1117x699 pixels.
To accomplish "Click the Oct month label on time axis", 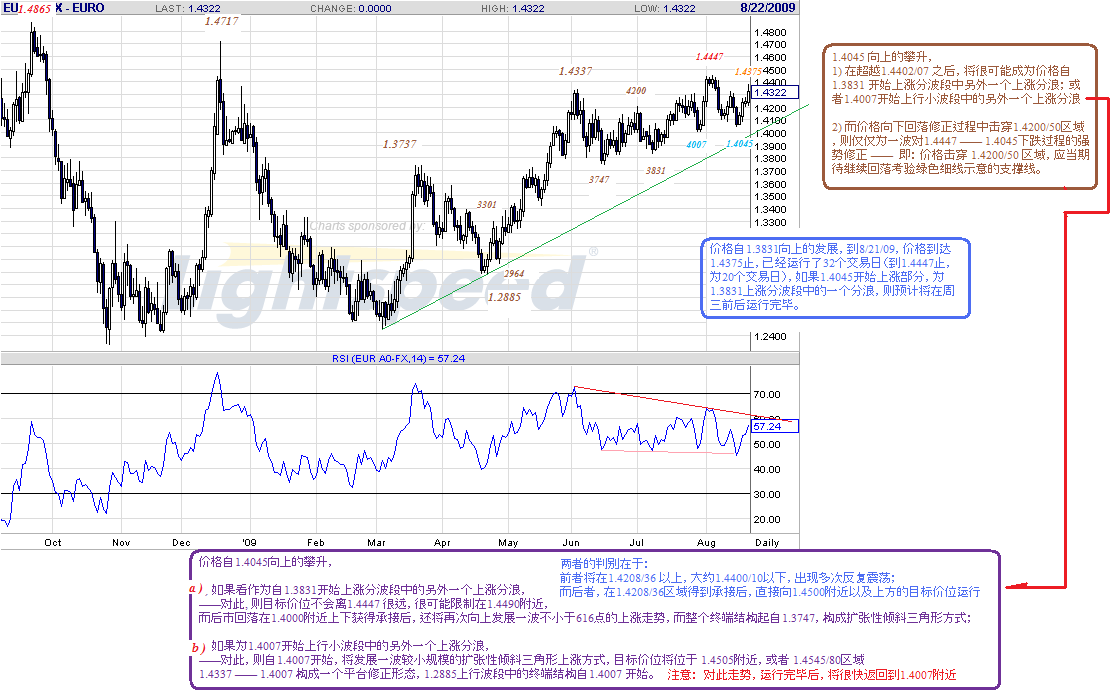I will 53,543.
